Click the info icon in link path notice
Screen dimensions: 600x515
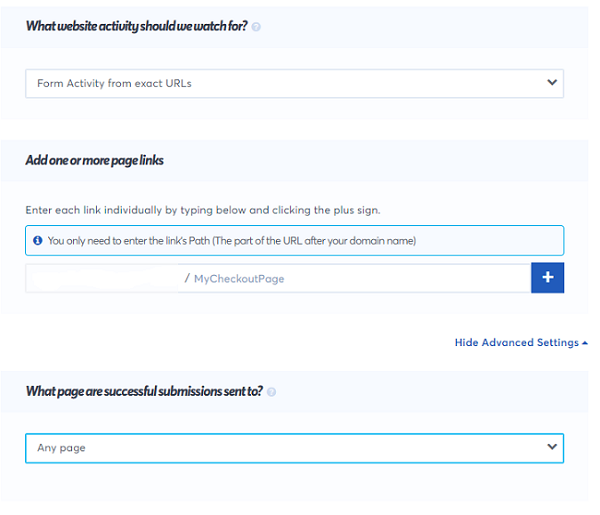click(38, 241)
